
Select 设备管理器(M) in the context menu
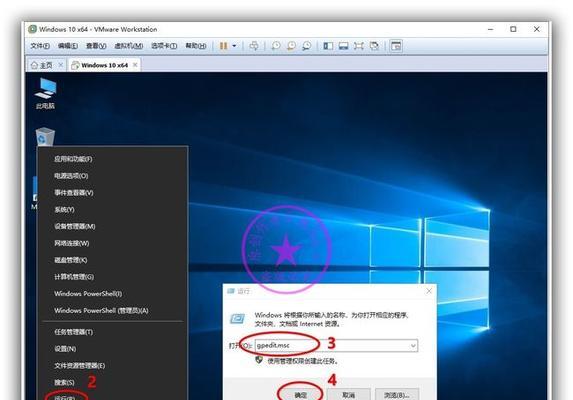pos(75,226)
